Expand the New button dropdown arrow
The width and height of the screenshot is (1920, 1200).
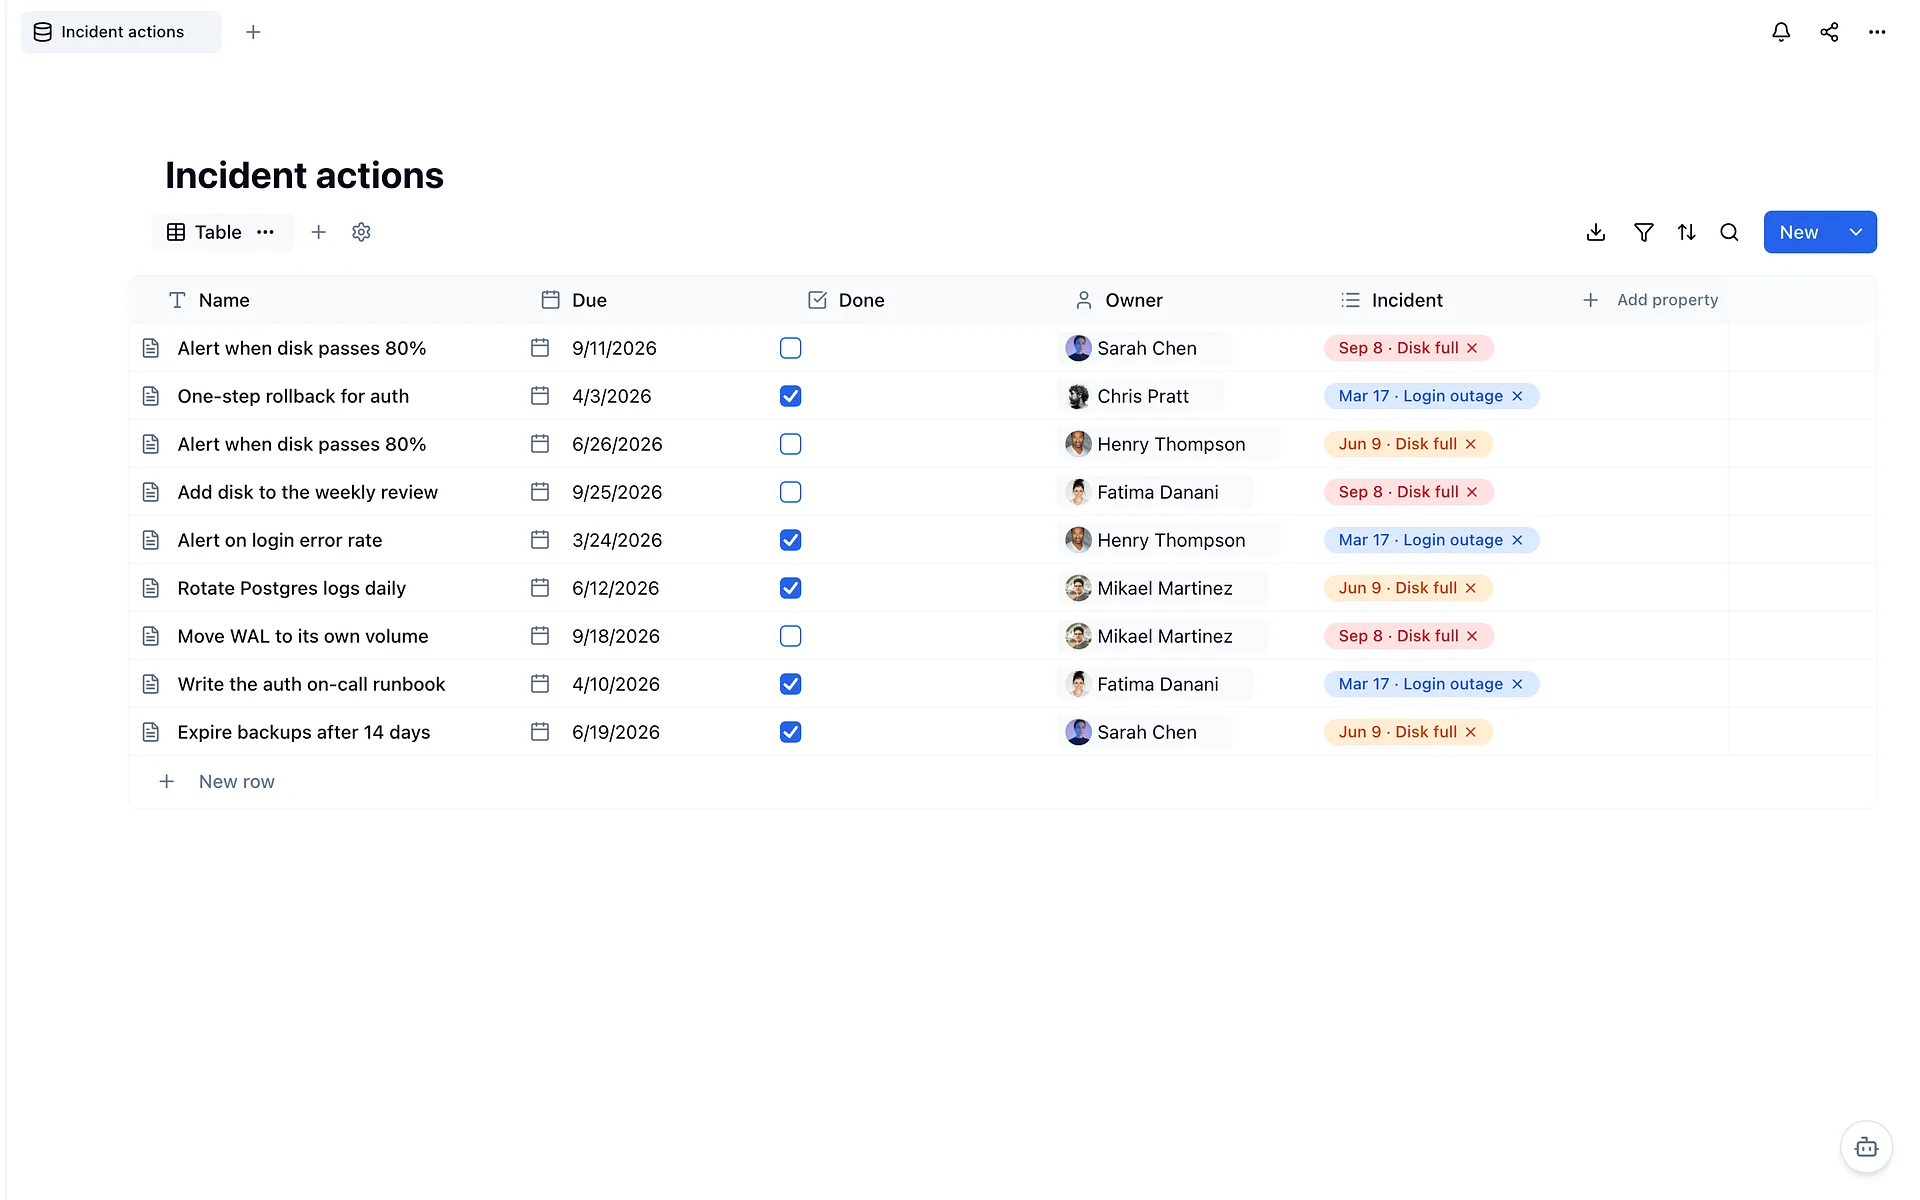pyautogui.click(x=1856, y=232)
